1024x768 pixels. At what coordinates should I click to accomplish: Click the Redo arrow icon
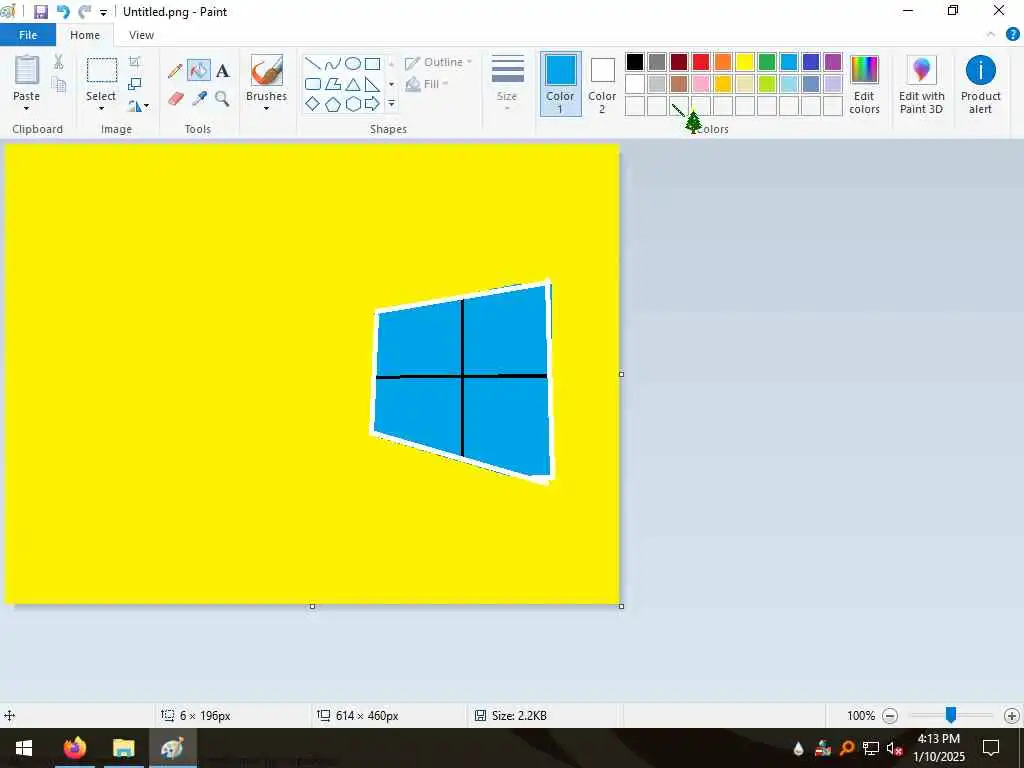point(85,12)
